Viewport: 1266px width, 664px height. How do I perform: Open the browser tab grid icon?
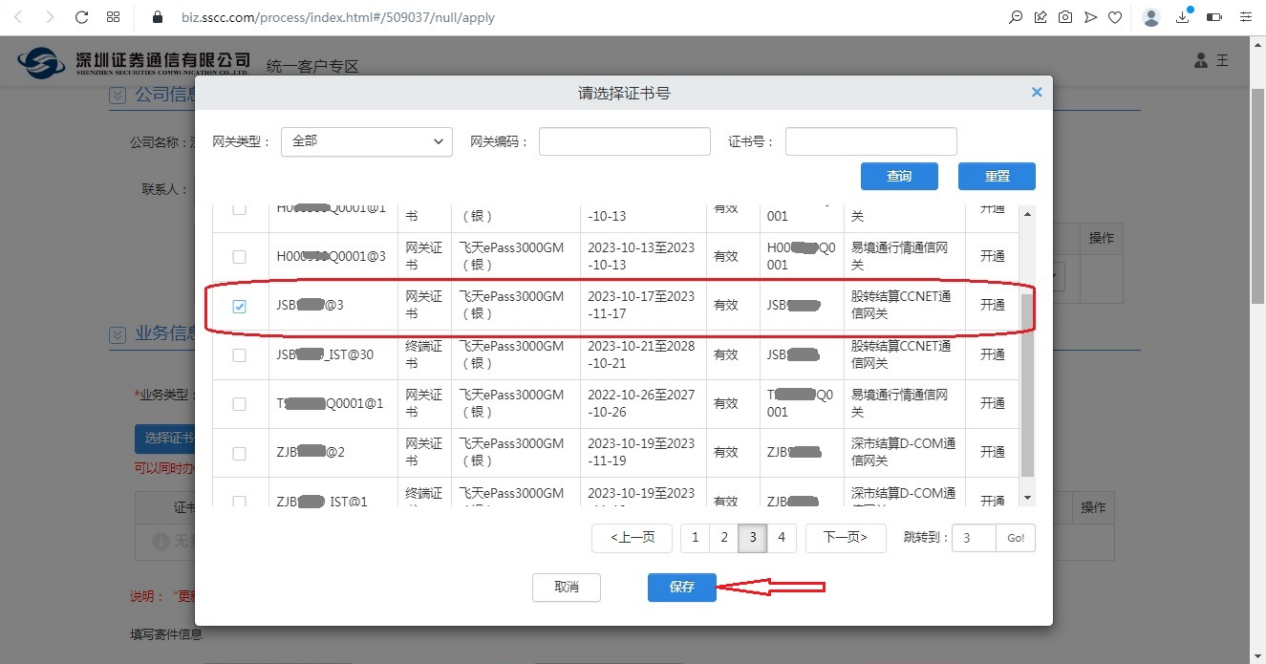pos(113,17)
